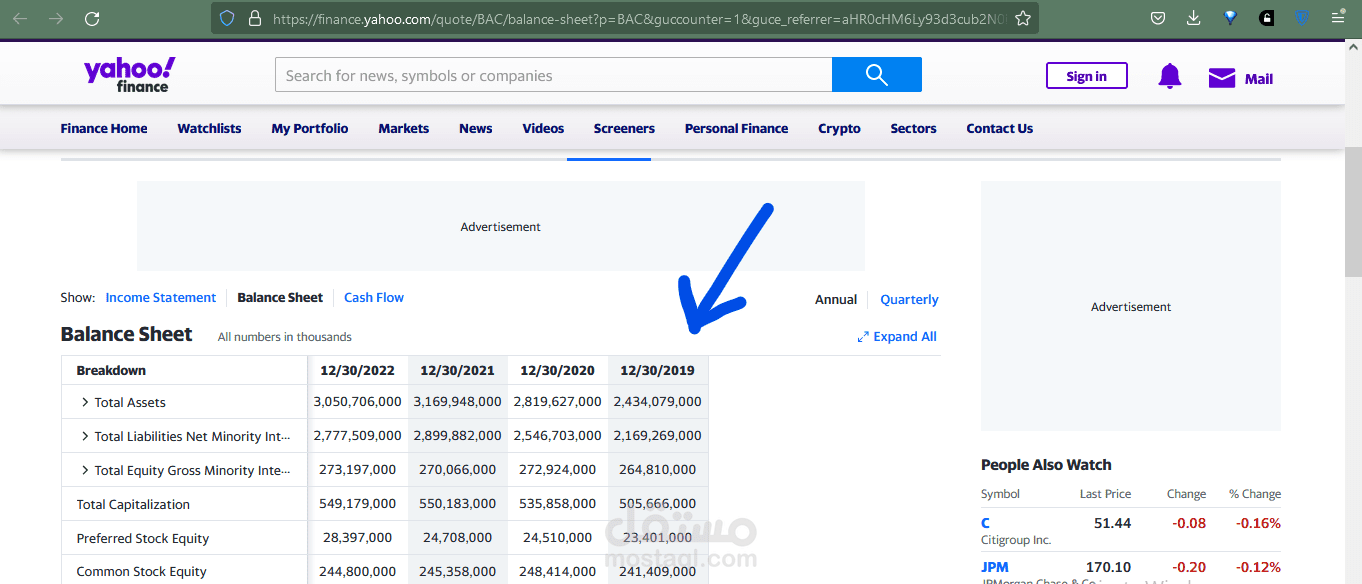This screenshot has height=584, width=1362.
Task: Select the Total Capitalization row label
Action: (133, 504)
